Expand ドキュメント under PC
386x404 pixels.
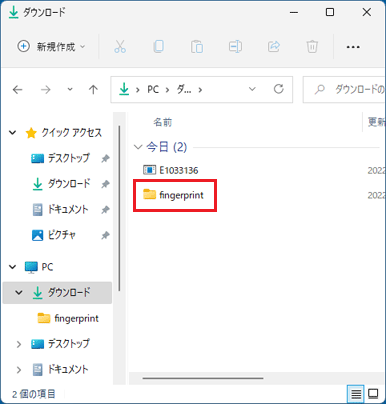pos(19,370)
